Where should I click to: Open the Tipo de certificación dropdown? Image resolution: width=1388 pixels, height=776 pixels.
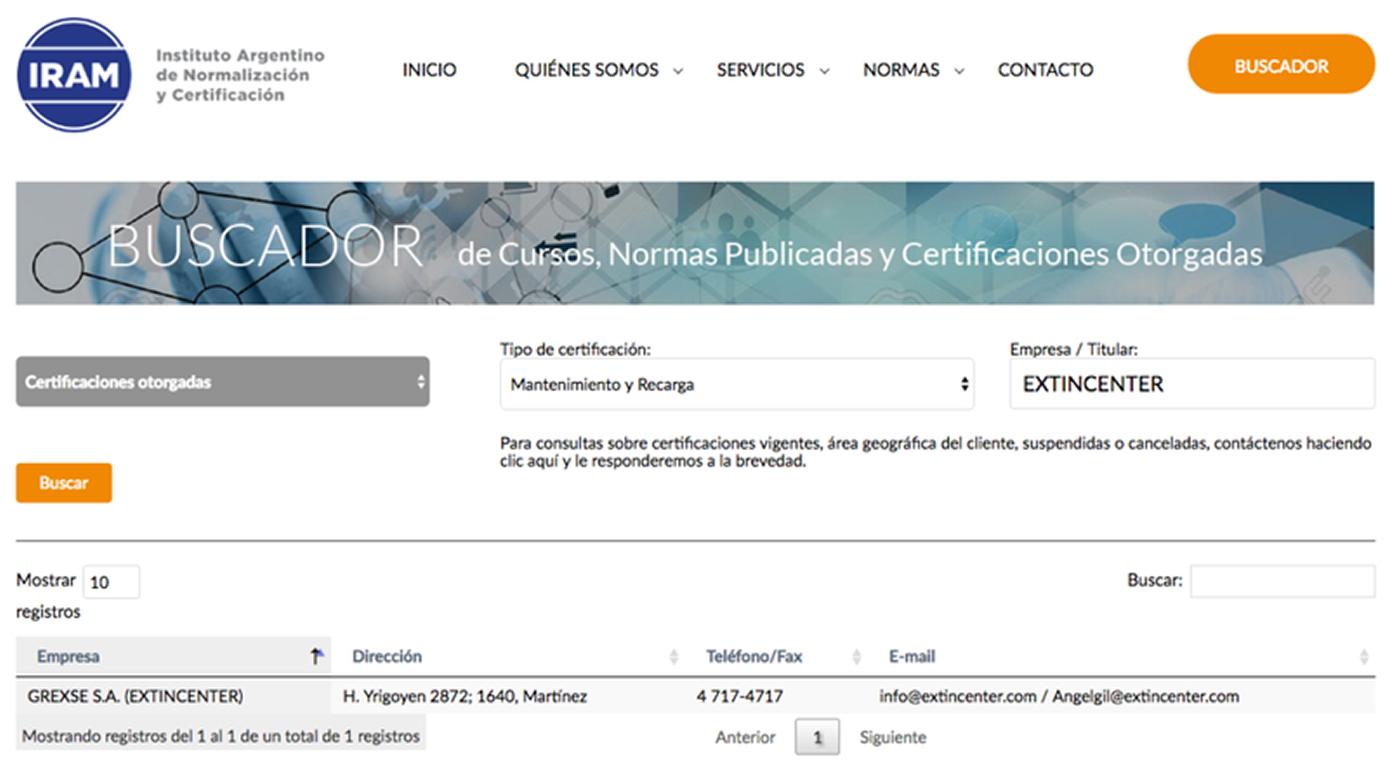click(736, 384)
